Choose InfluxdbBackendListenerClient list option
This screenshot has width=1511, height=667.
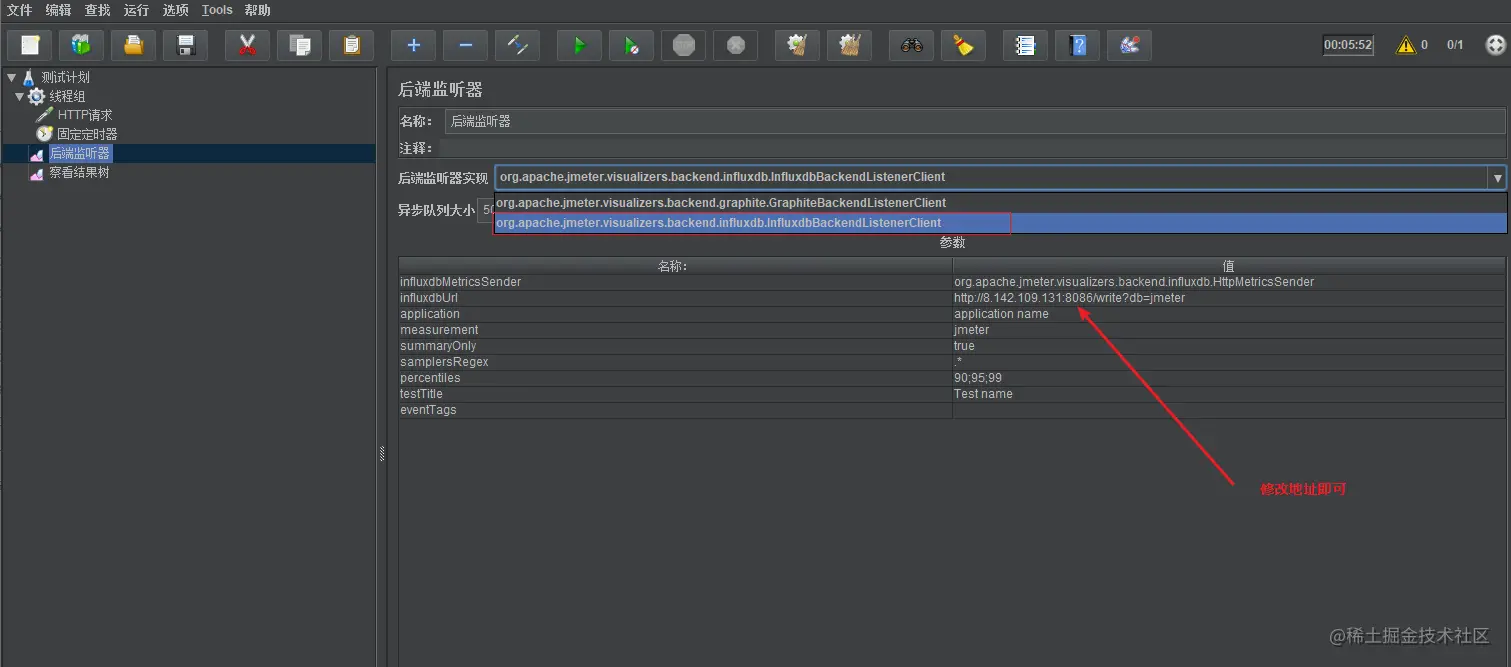[x=1001, y=223]
